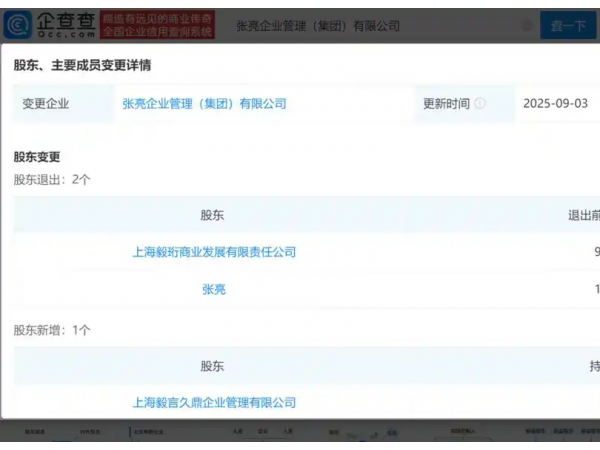Open new shareholder 上海毅言久鼎企业管理有限公司

(x=214, y=402)
